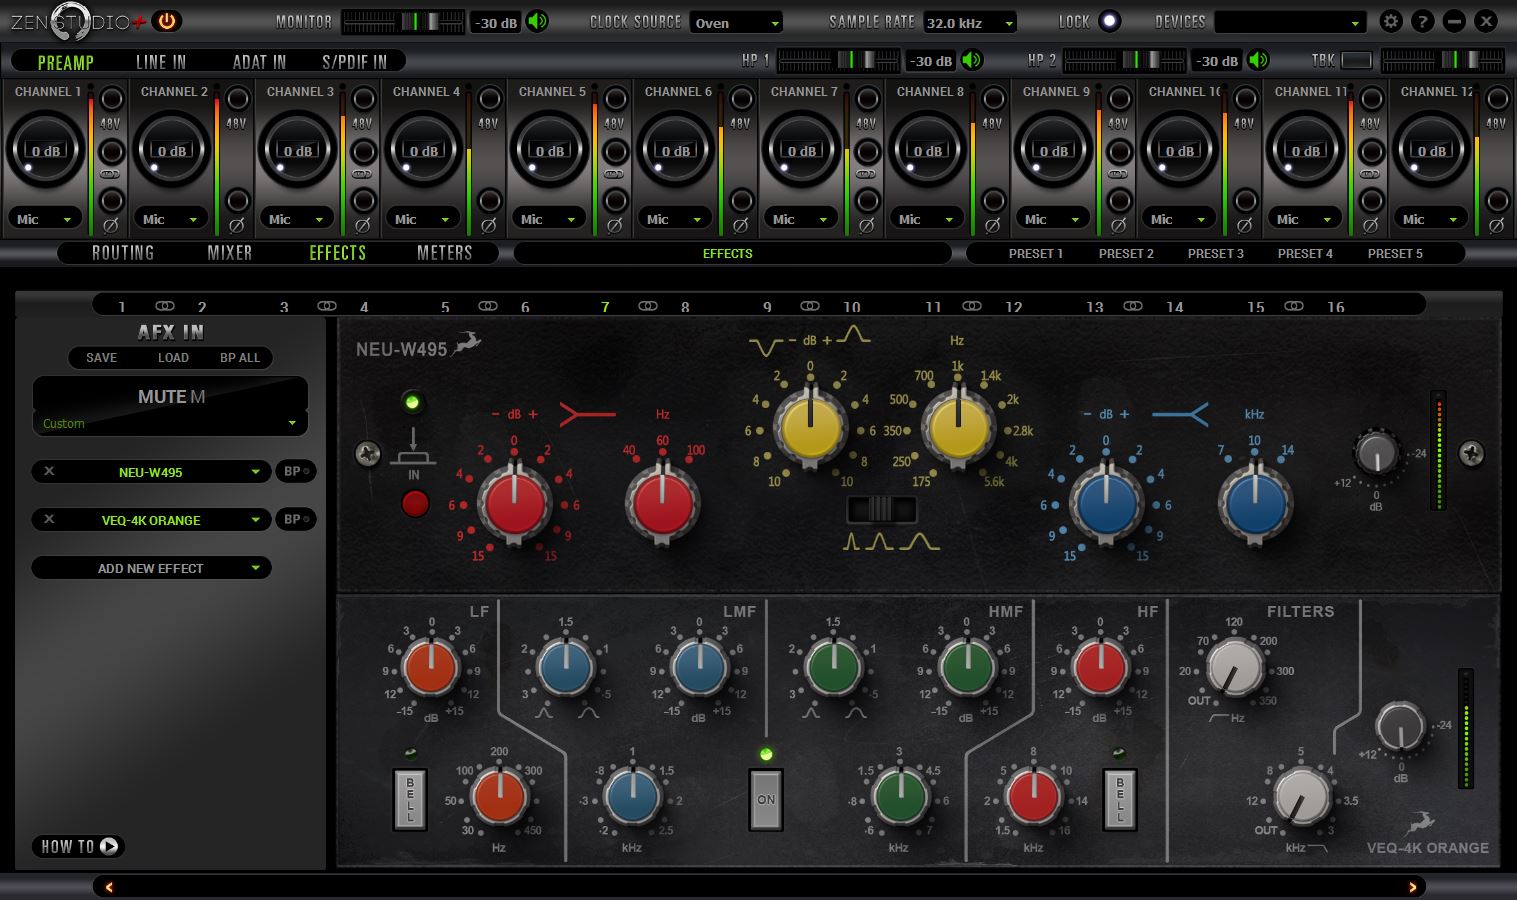Screen dimensions: 1517x900
Task: Click the green HMF gain knob on VEQ-4K
Action: [966, 668]
